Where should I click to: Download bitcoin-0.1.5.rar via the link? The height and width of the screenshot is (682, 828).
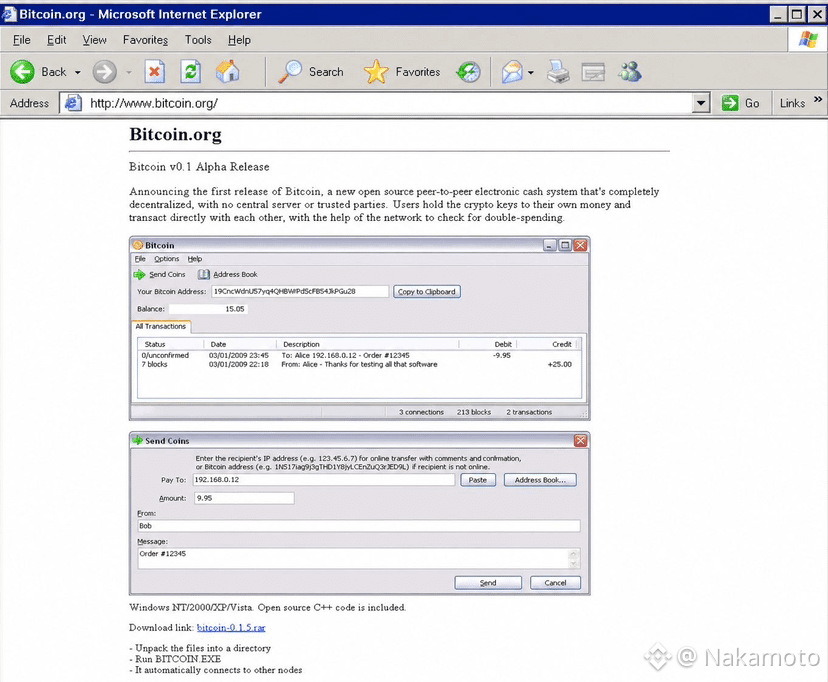(x=231, y=628)
